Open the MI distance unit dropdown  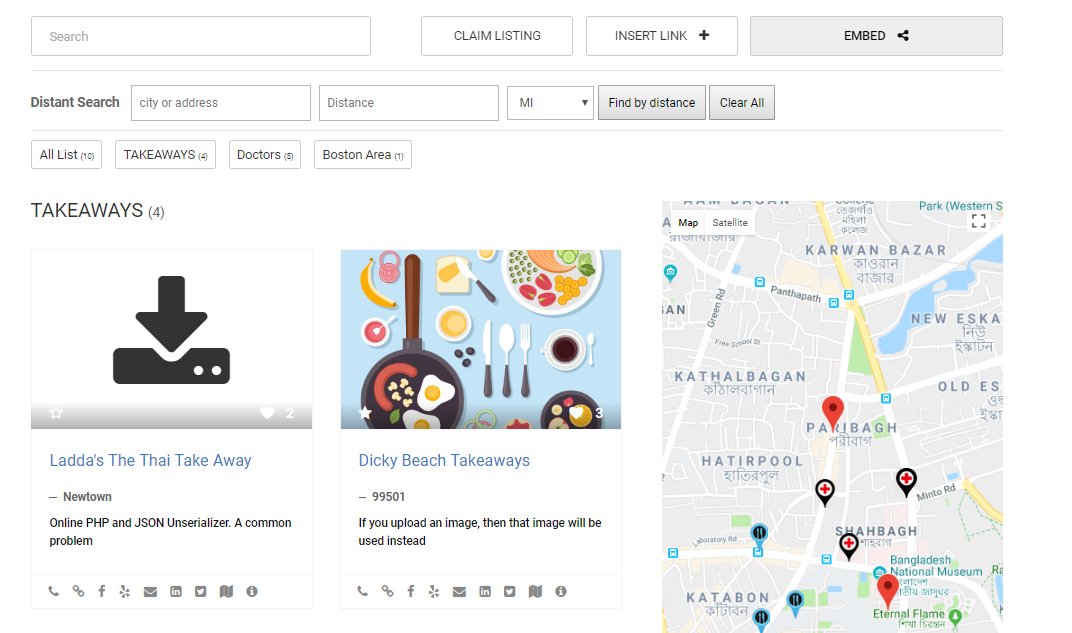(550, 103)
